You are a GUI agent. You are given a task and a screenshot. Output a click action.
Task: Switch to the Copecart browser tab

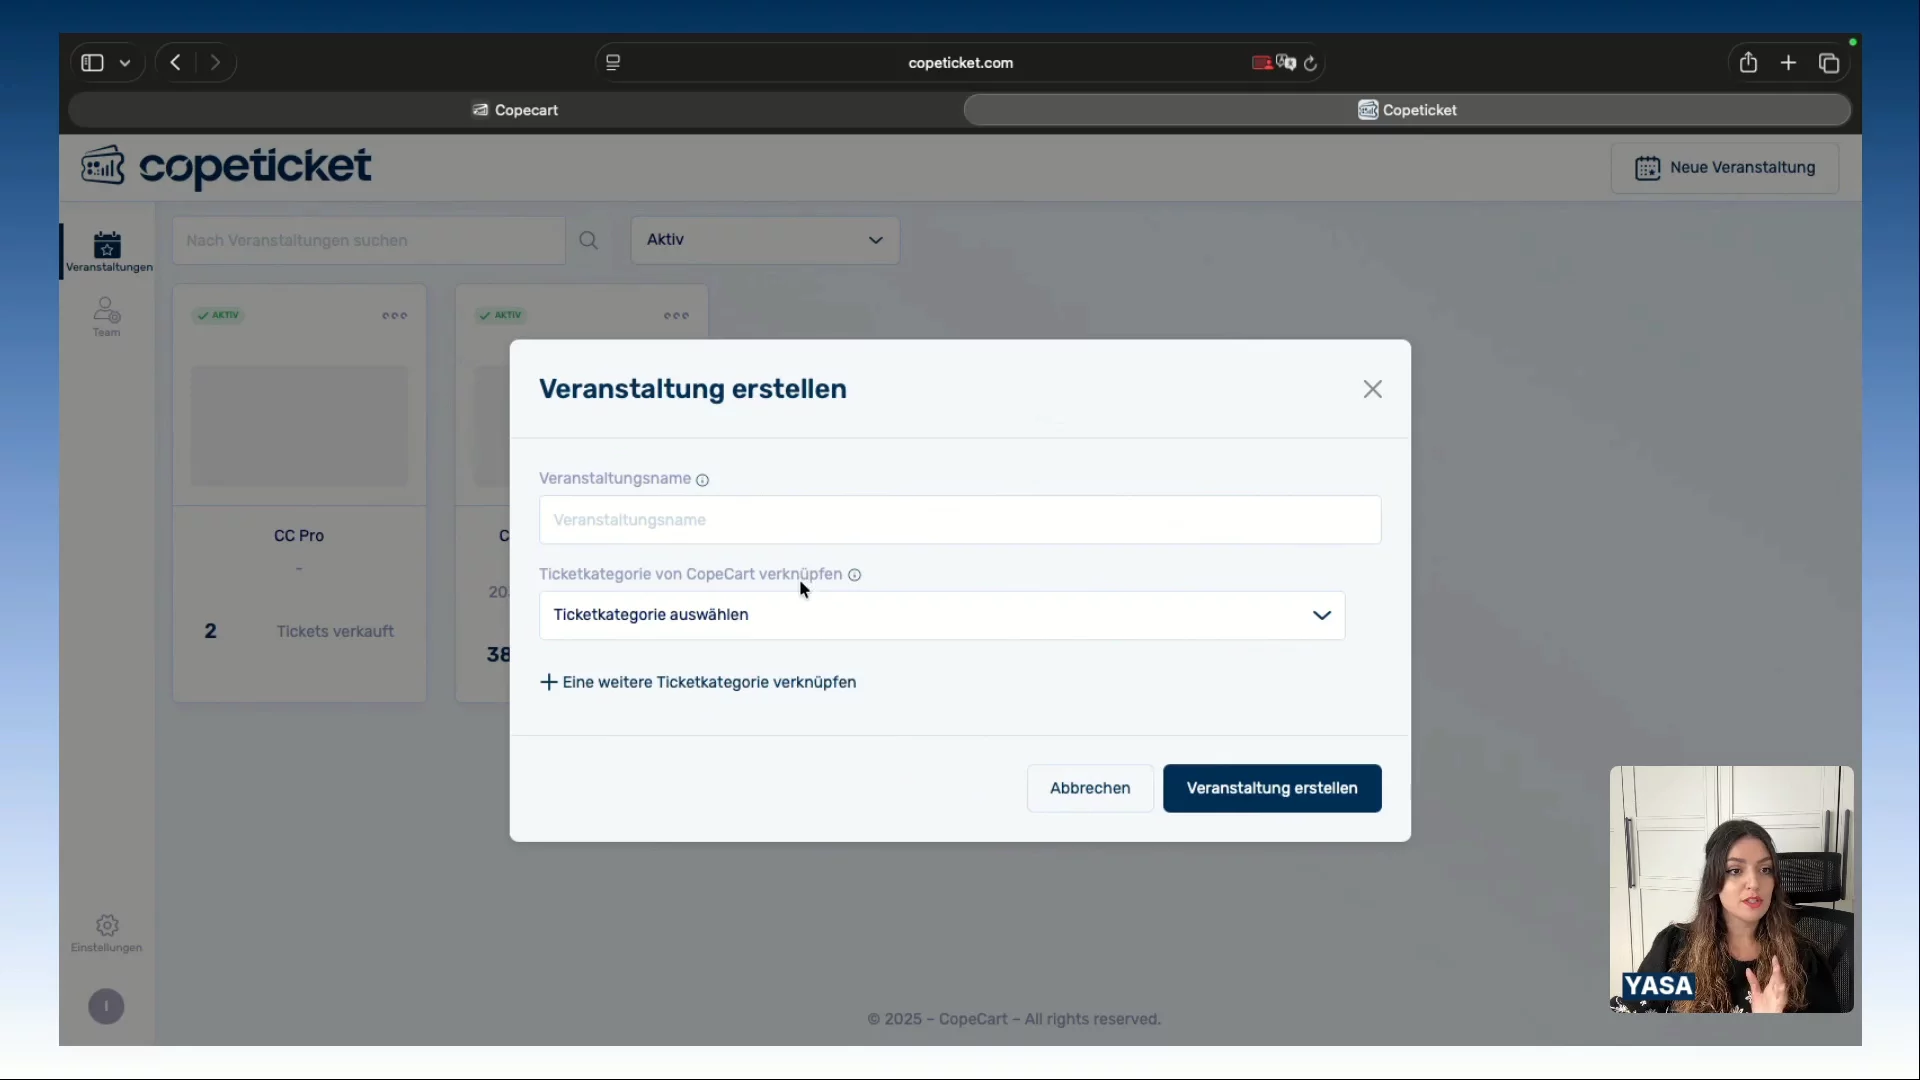click(x=516, y=110)
